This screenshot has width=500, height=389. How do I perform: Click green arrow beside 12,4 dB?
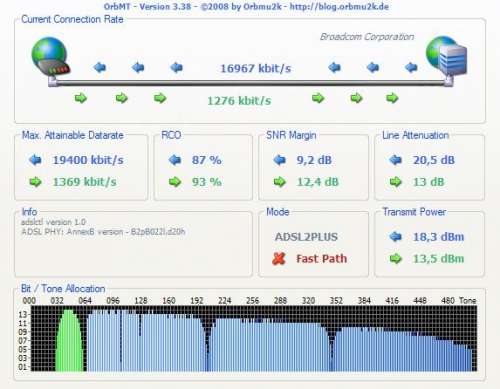click(x=280, y=182)
